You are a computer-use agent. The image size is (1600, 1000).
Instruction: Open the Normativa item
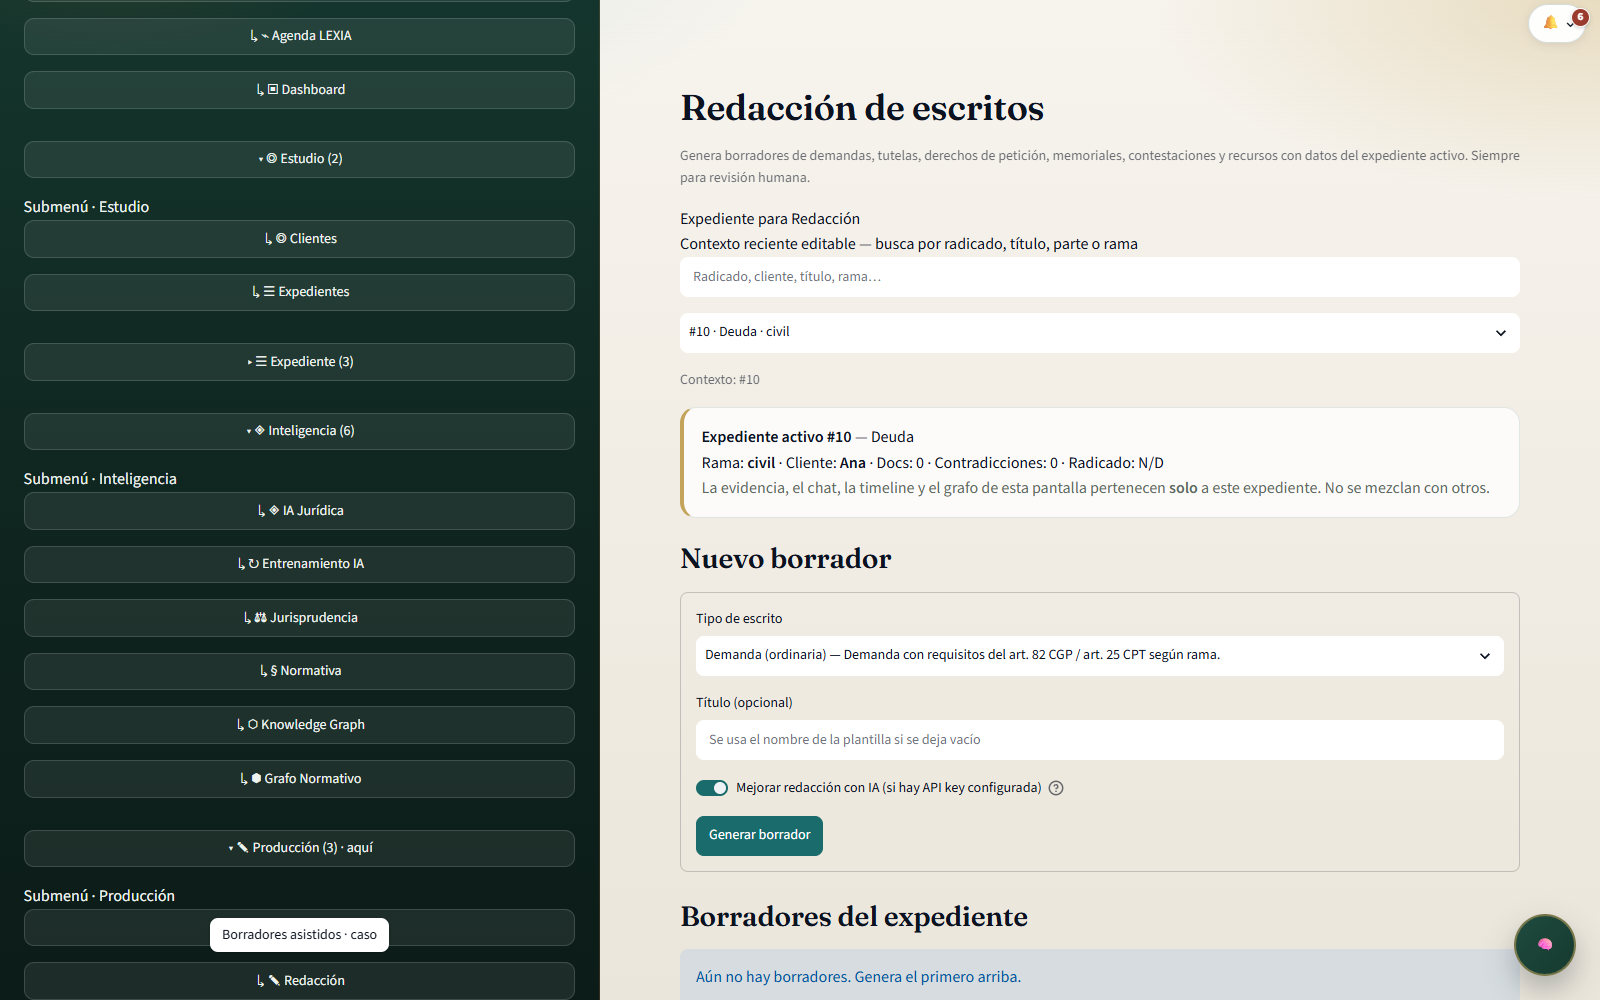299,671
